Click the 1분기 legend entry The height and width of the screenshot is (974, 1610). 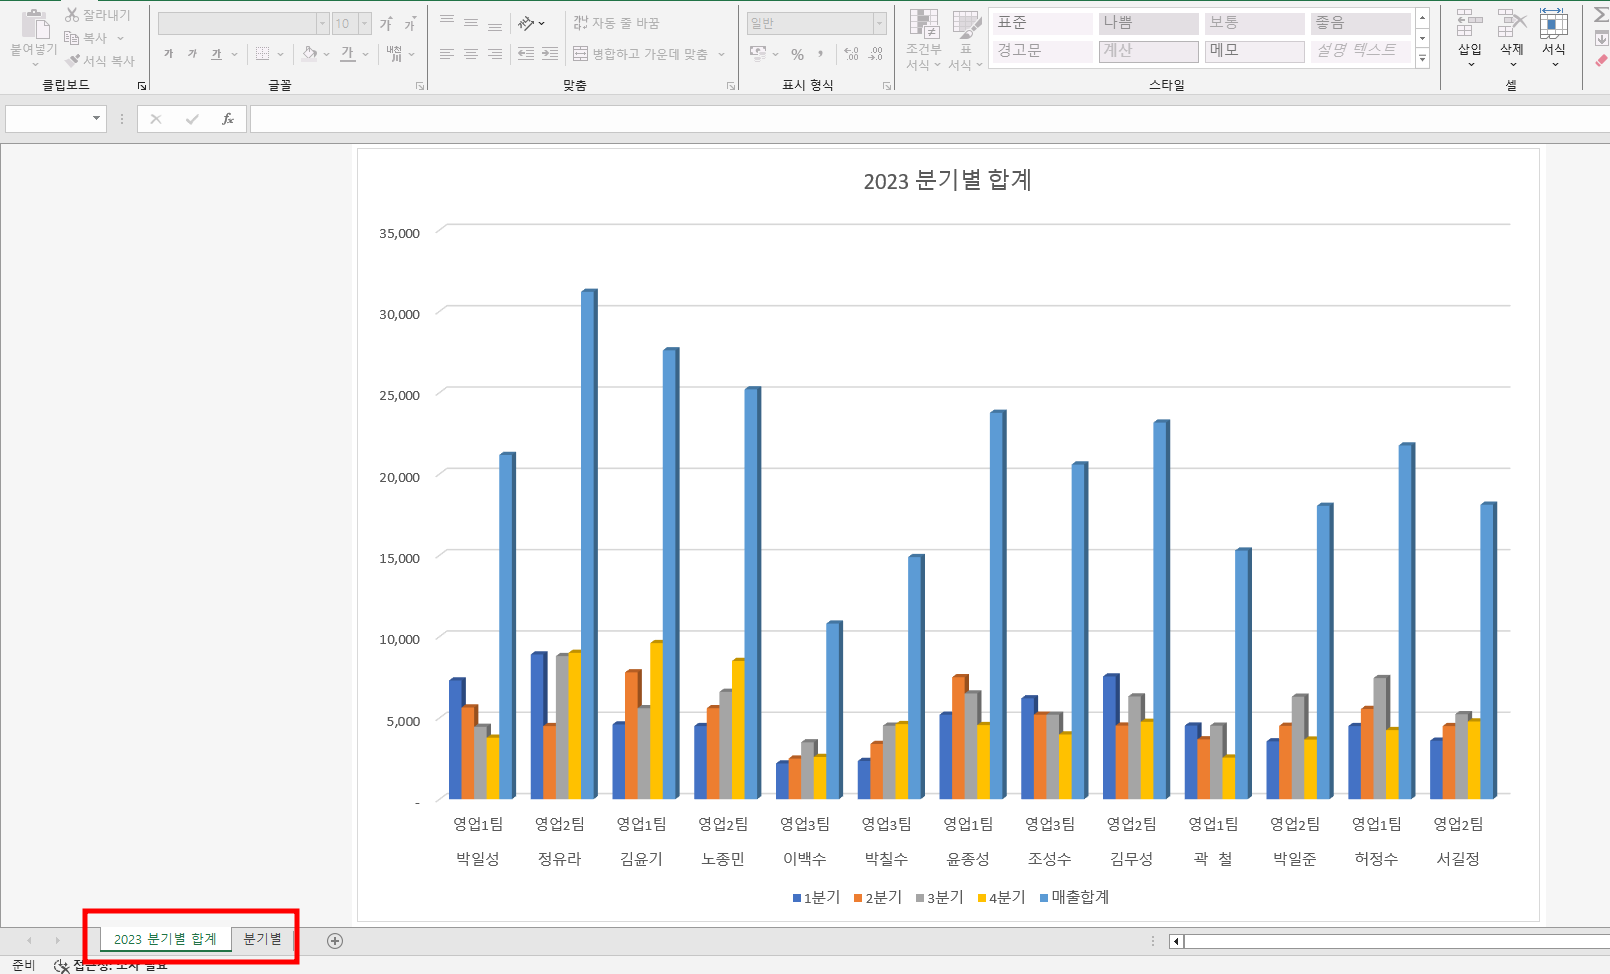[x=816, y=897]
